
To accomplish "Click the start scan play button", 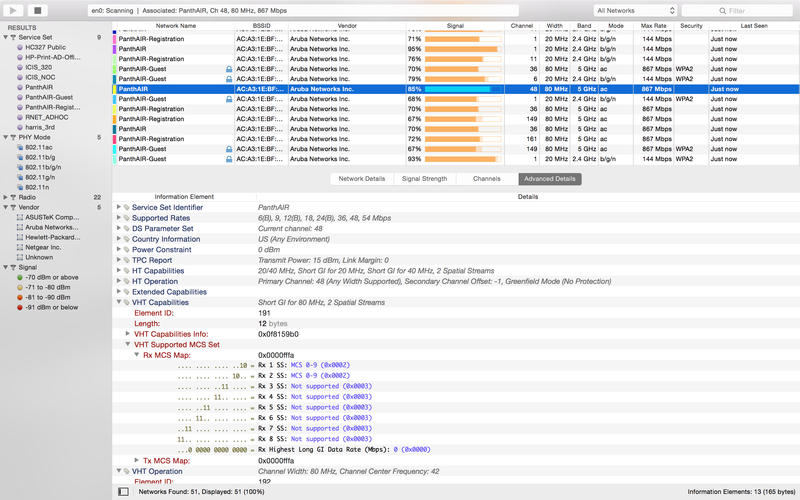I will 17,10.
